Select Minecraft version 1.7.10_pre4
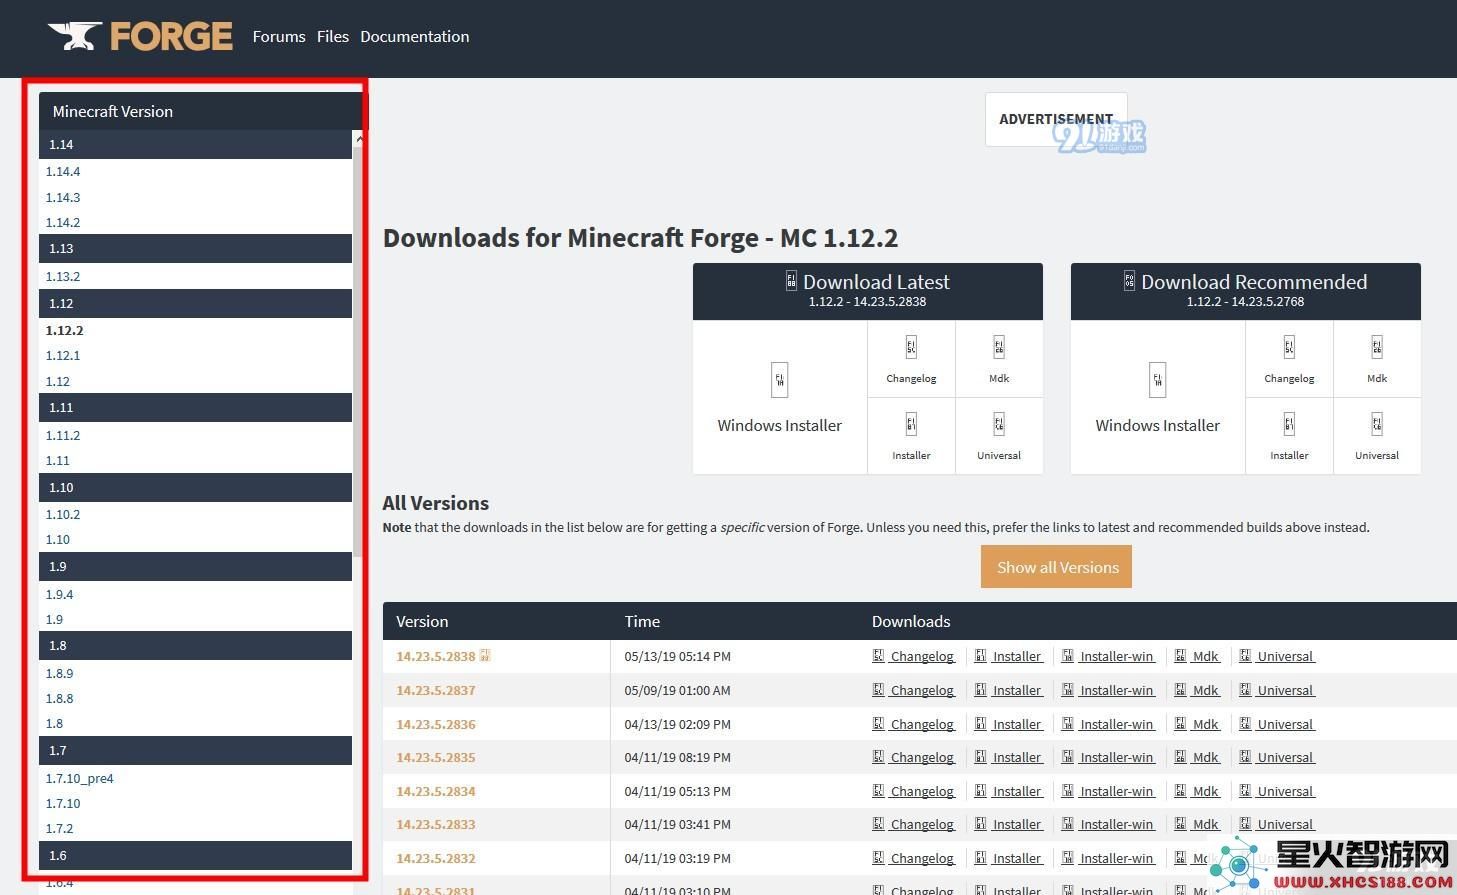 pos(80,778)
